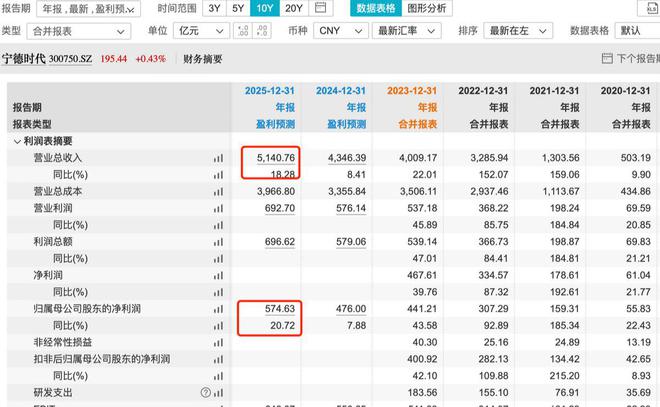Screen dimensions: 660x407
Task: Open chart icon for 营业利润 row
Action: point(218,209)
